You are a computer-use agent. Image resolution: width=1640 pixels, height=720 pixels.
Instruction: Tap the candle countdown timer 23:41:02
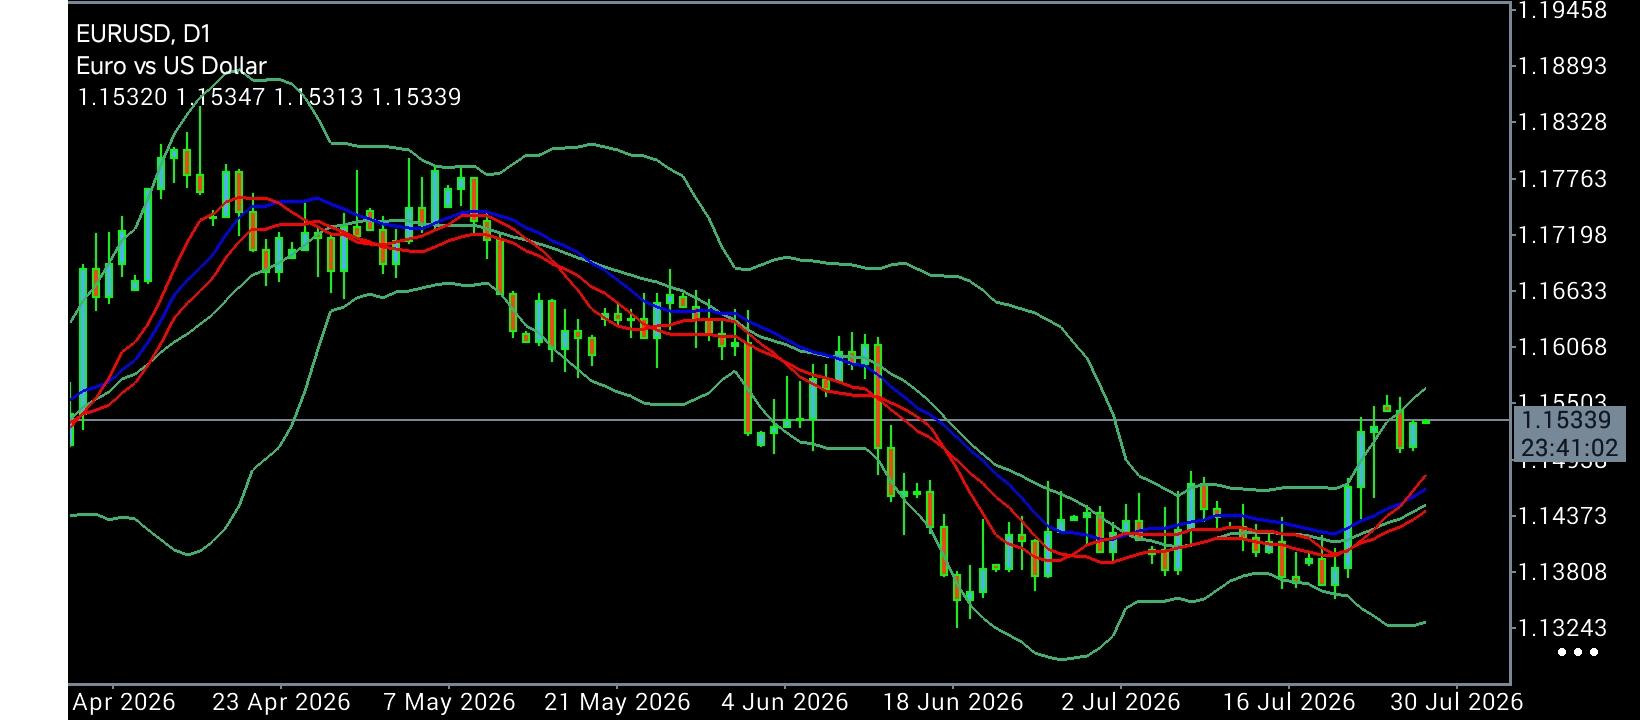[x=1569, y=448]
